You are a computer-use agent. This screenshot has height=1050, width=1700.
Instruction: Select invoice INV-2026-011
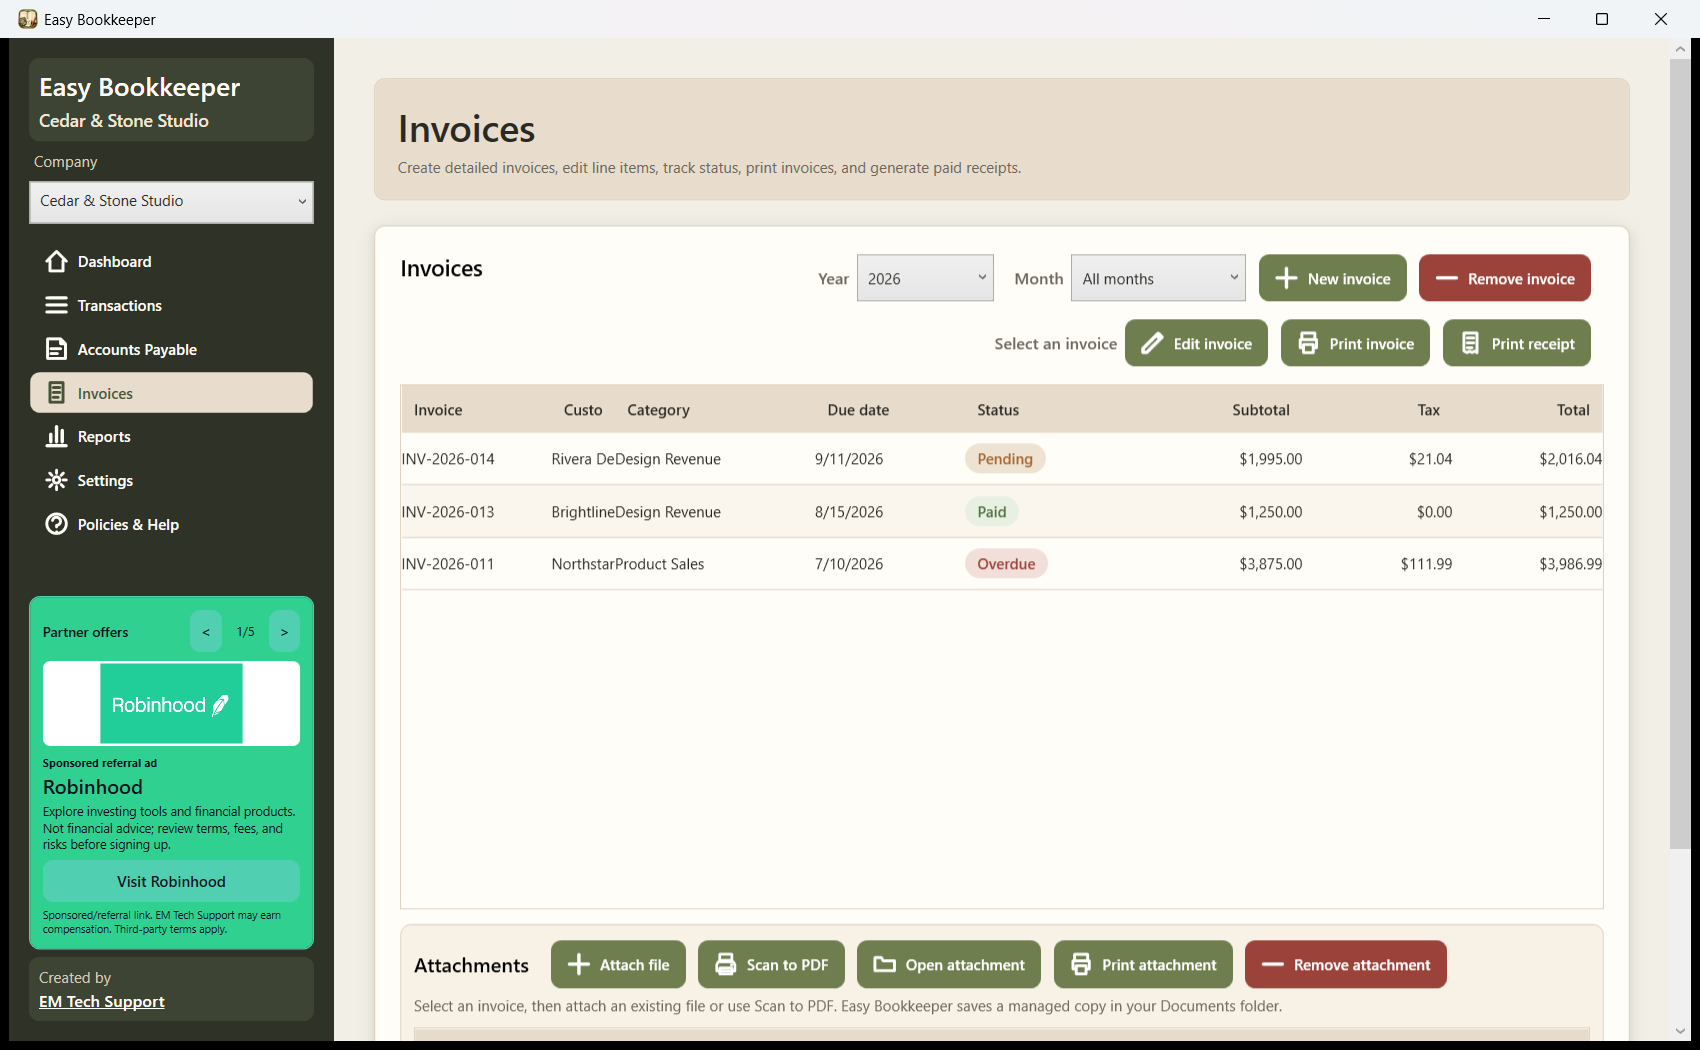pyautogui.click(x=1002, y=564)
